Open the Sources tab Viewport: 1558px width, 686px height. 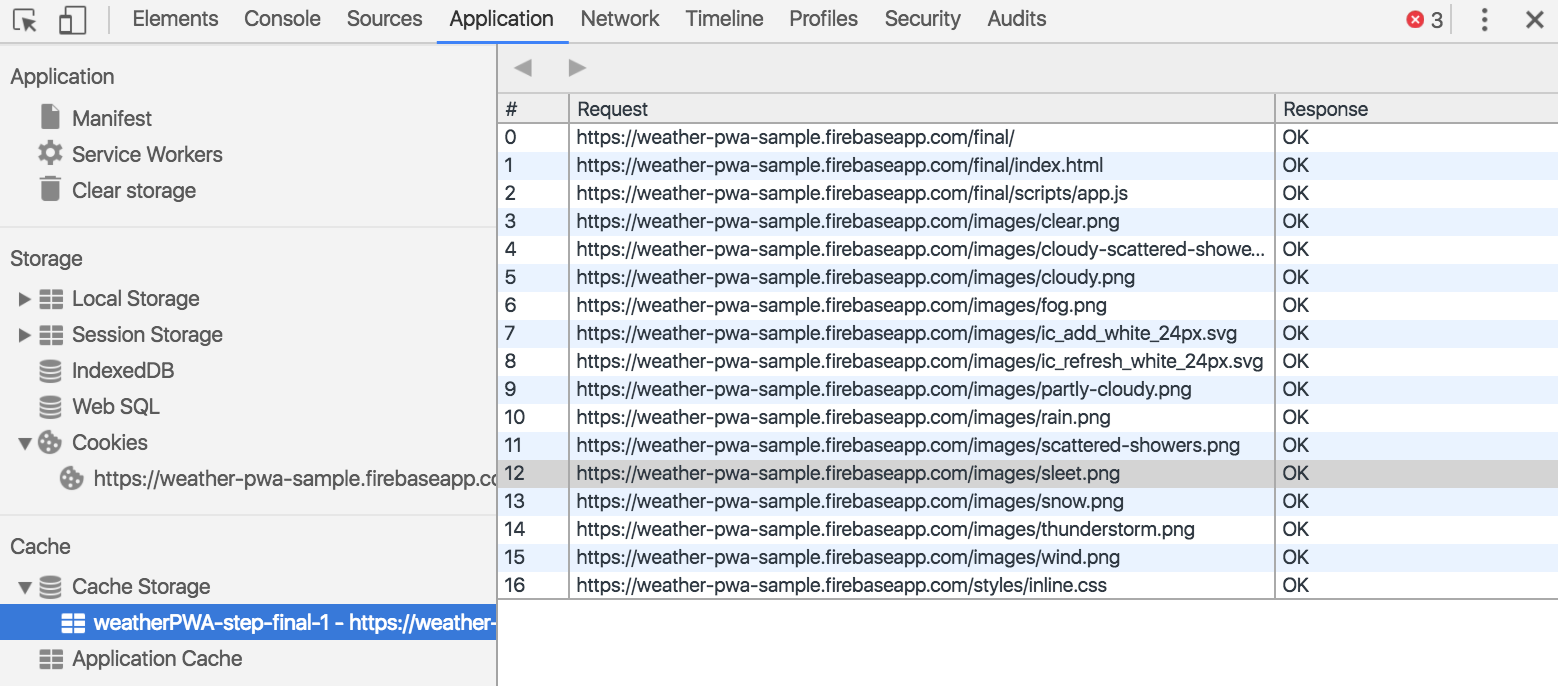384,19
